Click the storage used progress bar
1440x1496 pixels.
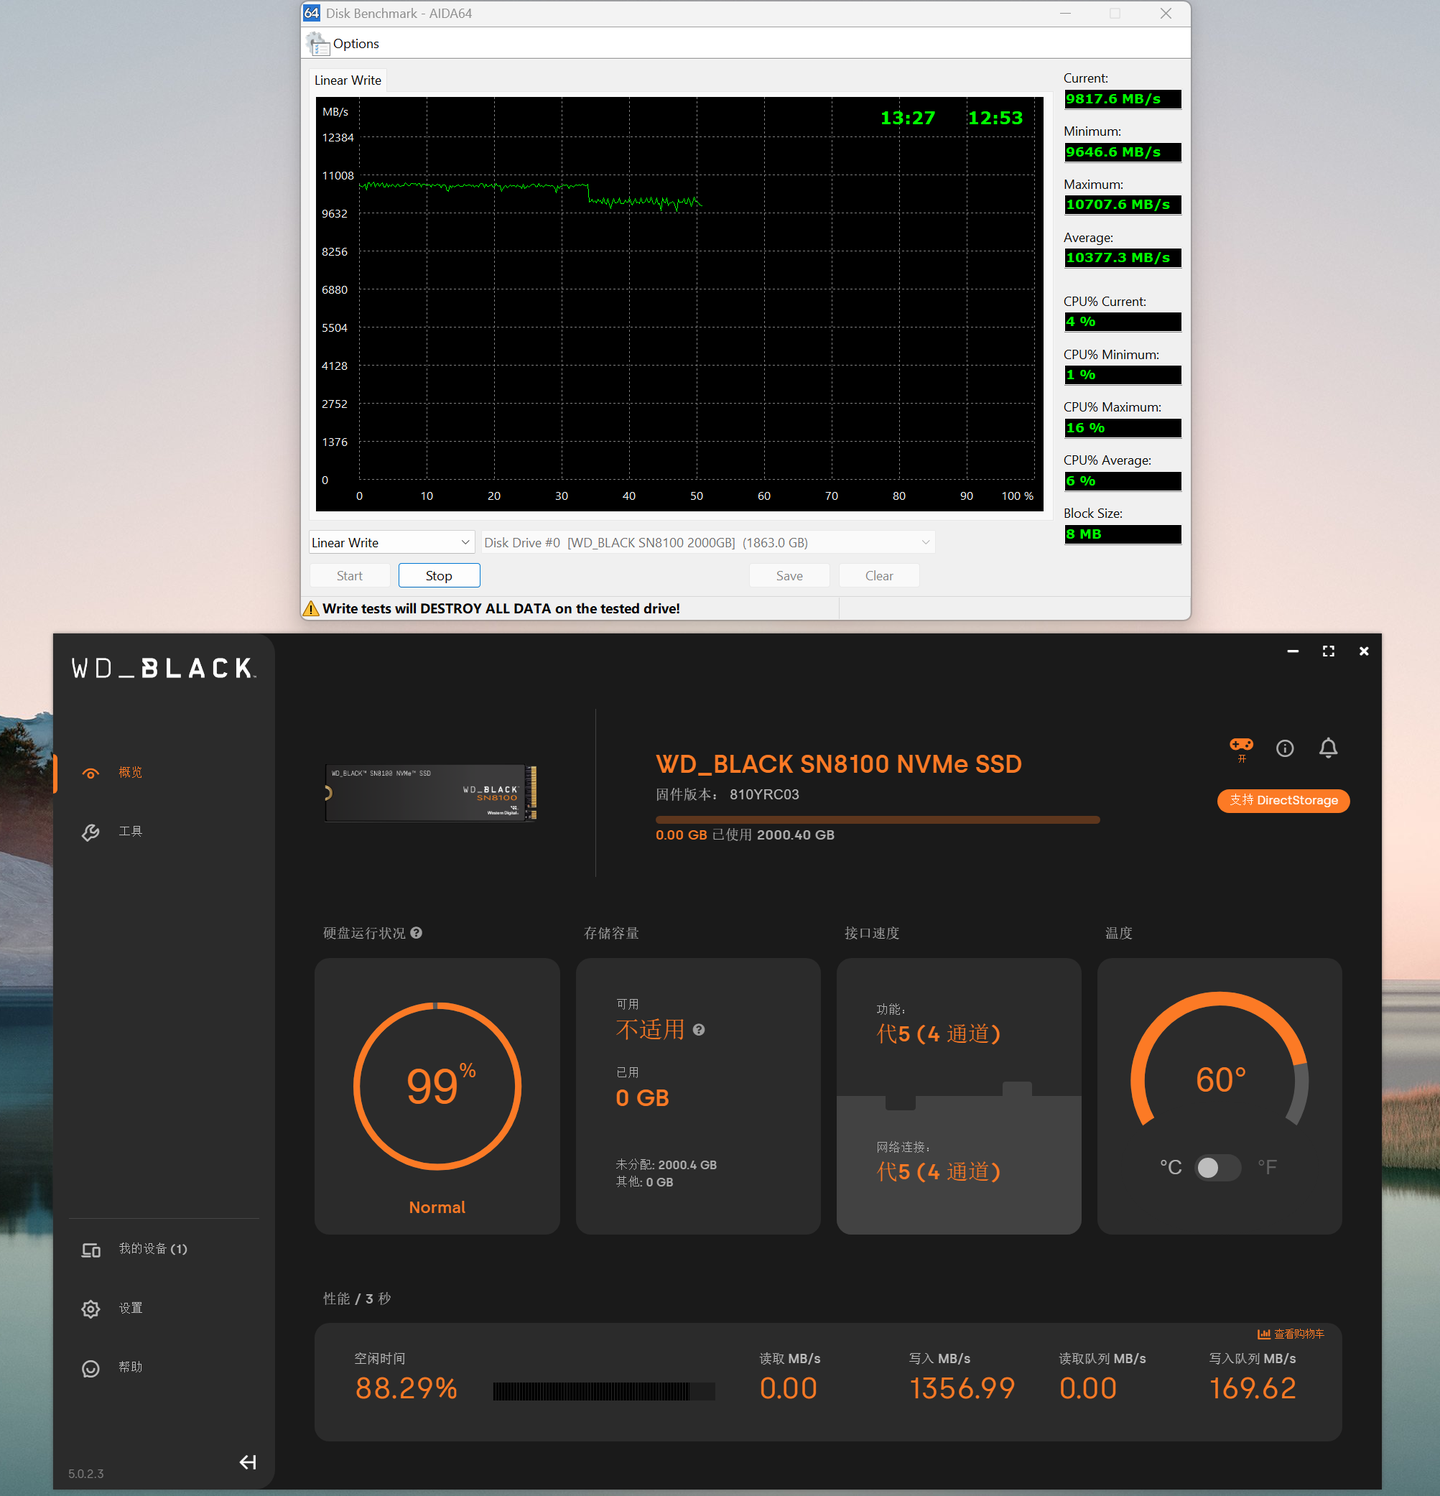878,820
